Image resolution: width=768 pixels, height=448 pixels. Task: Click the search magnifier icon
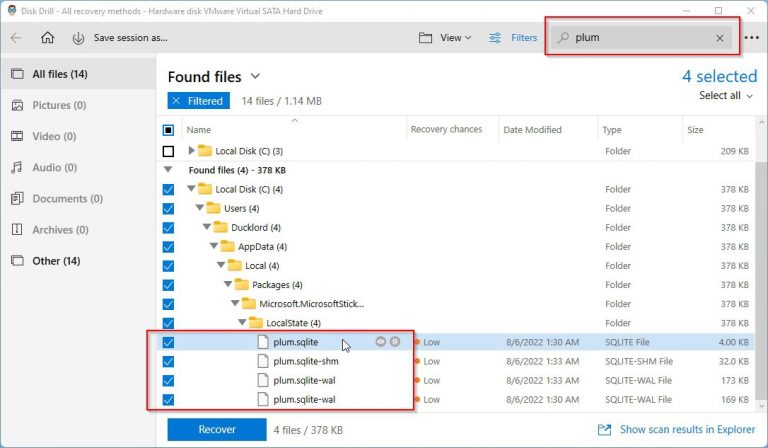pyautogui.click(x=563, y=38)
